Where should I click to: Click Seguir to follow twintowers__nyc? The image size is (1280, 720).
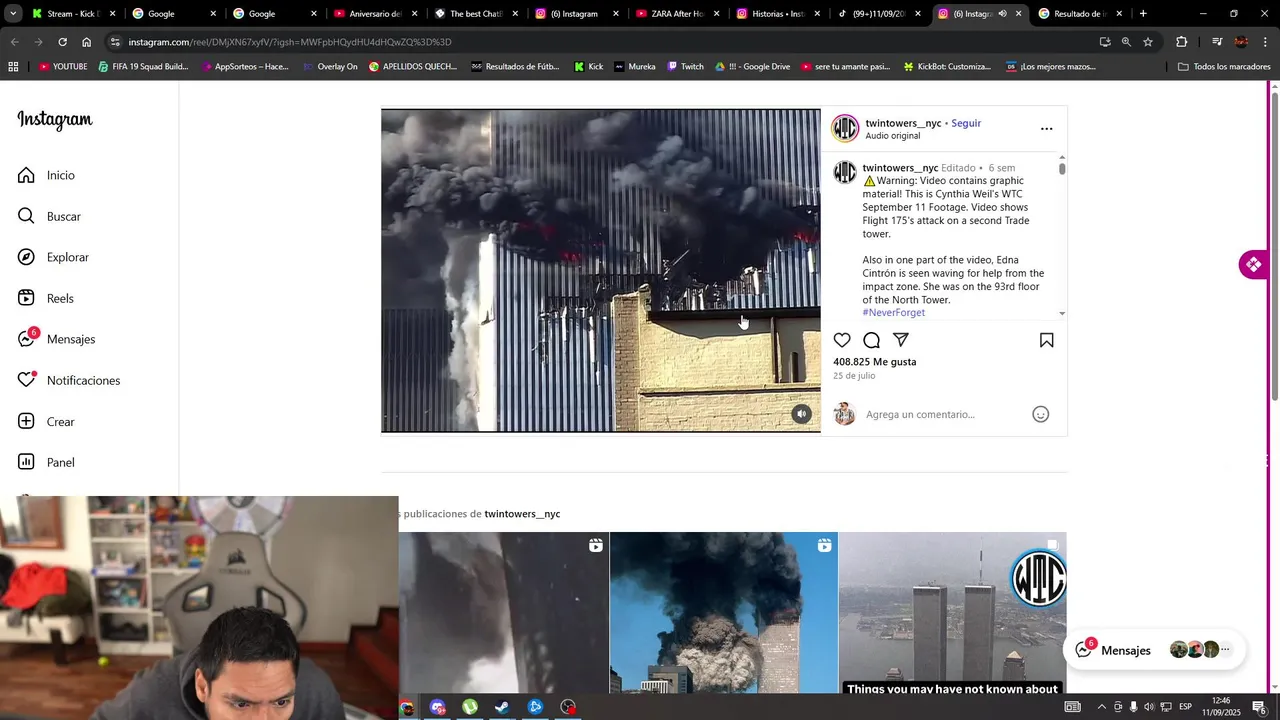click(x=966, y=123)
